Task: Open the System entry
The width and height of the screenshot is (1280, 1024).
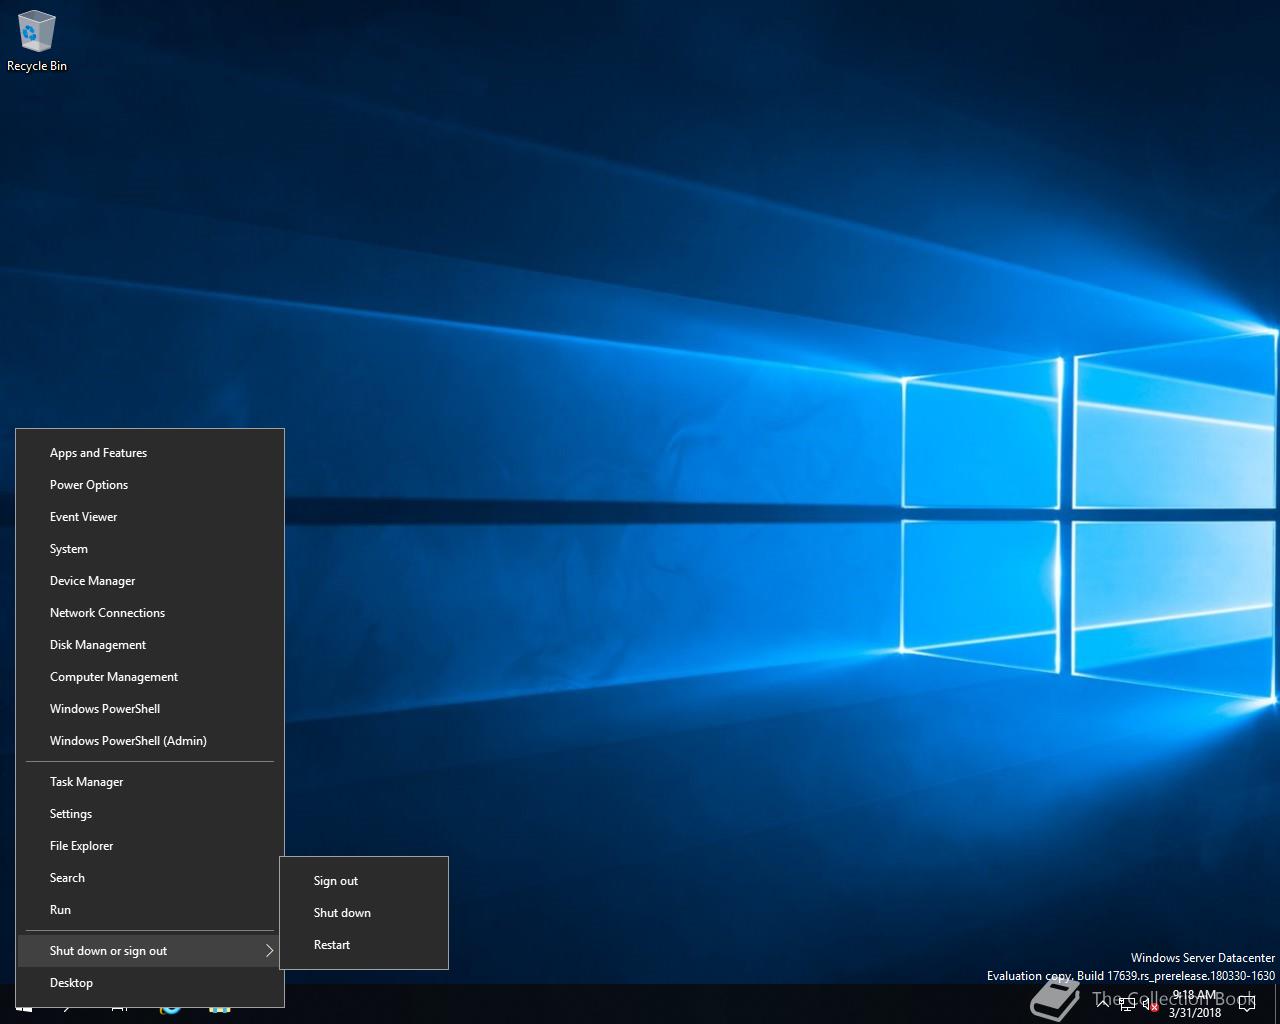Action: point(150,549)
